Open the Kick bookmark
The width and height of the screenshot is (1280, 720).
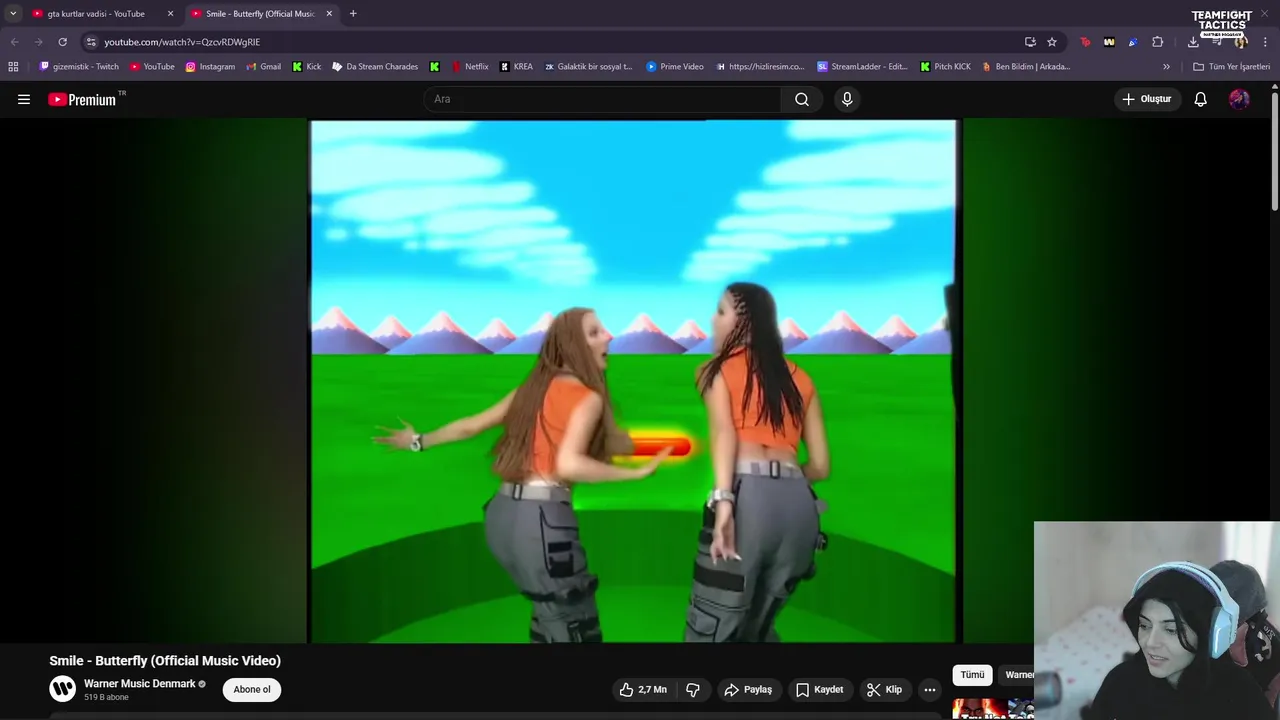307,67
